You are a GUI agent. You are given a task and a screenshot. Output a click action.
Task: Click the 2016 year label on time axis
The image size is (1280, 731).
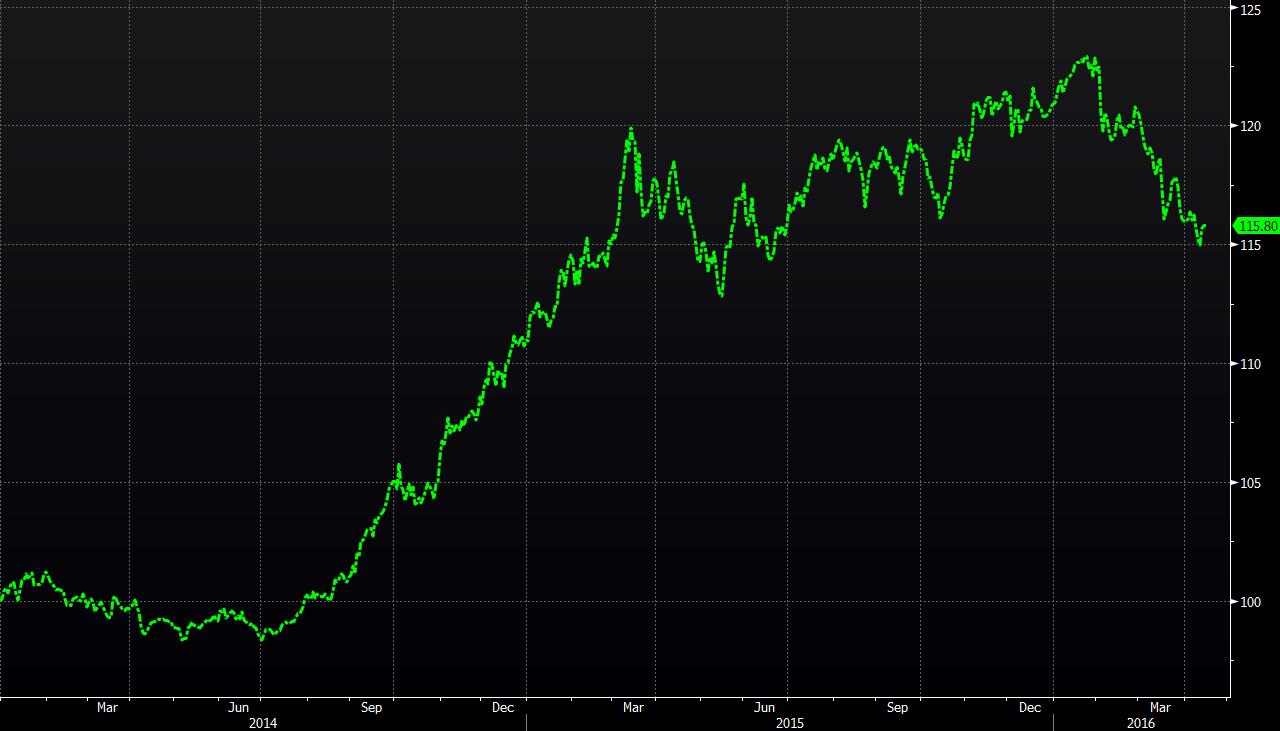pos(1141,723)
